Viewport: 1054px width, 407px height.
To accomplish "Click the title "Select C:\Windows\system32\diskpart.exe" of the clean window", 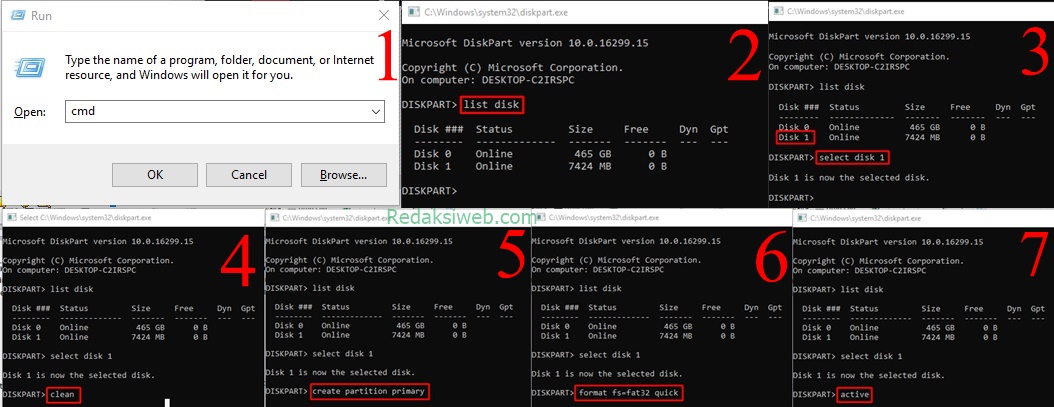I will tap(85, 218).
